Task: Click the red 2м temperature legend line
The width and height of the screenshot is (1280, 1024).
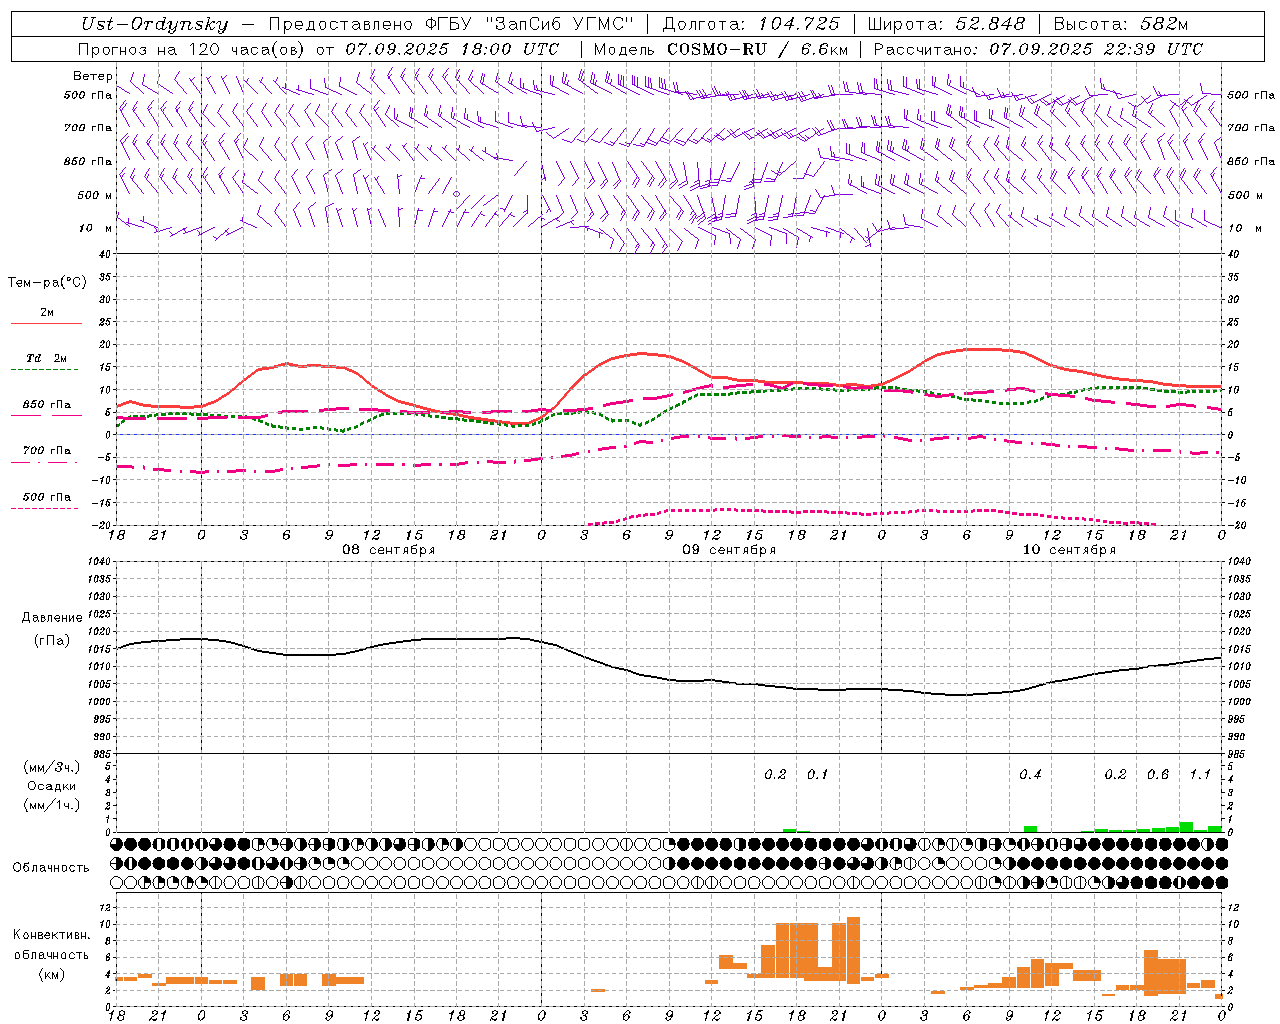Action: [x=46, y=324]
